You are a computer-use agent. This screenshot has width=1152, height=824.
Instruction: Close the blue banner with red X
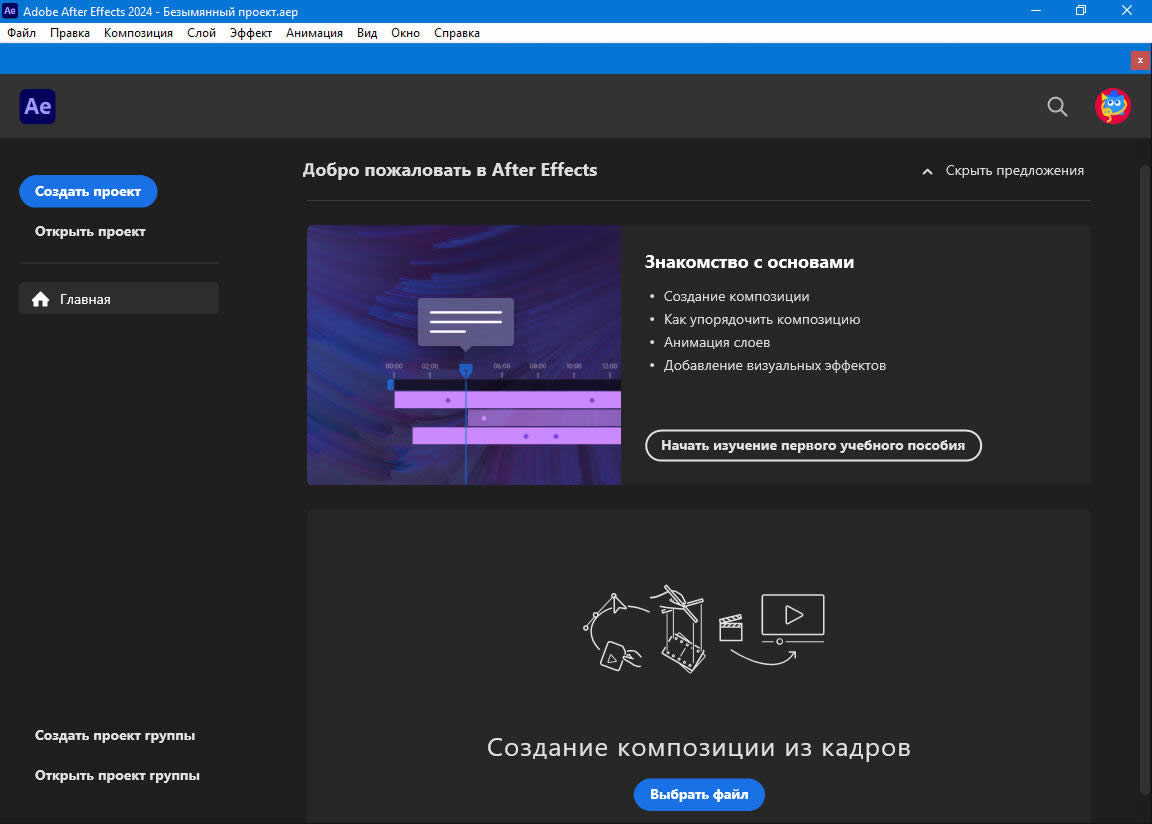coord(1140,60)
